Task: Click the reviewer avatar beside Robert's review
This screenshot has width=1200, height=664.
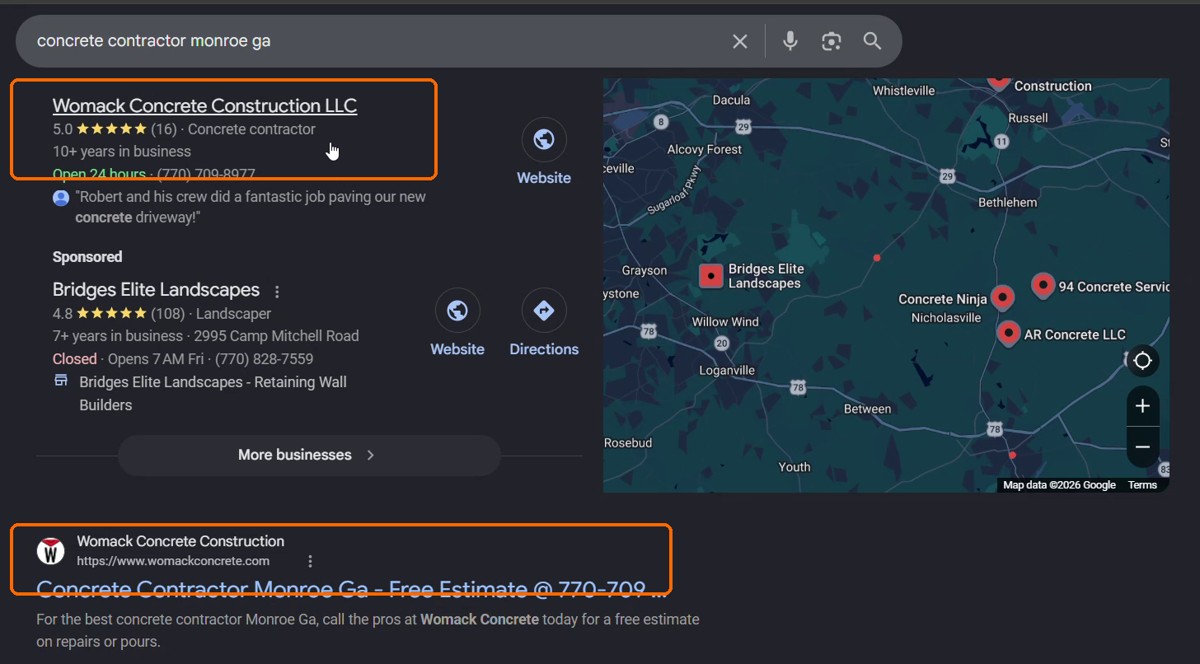Action: tap(61, 198)
